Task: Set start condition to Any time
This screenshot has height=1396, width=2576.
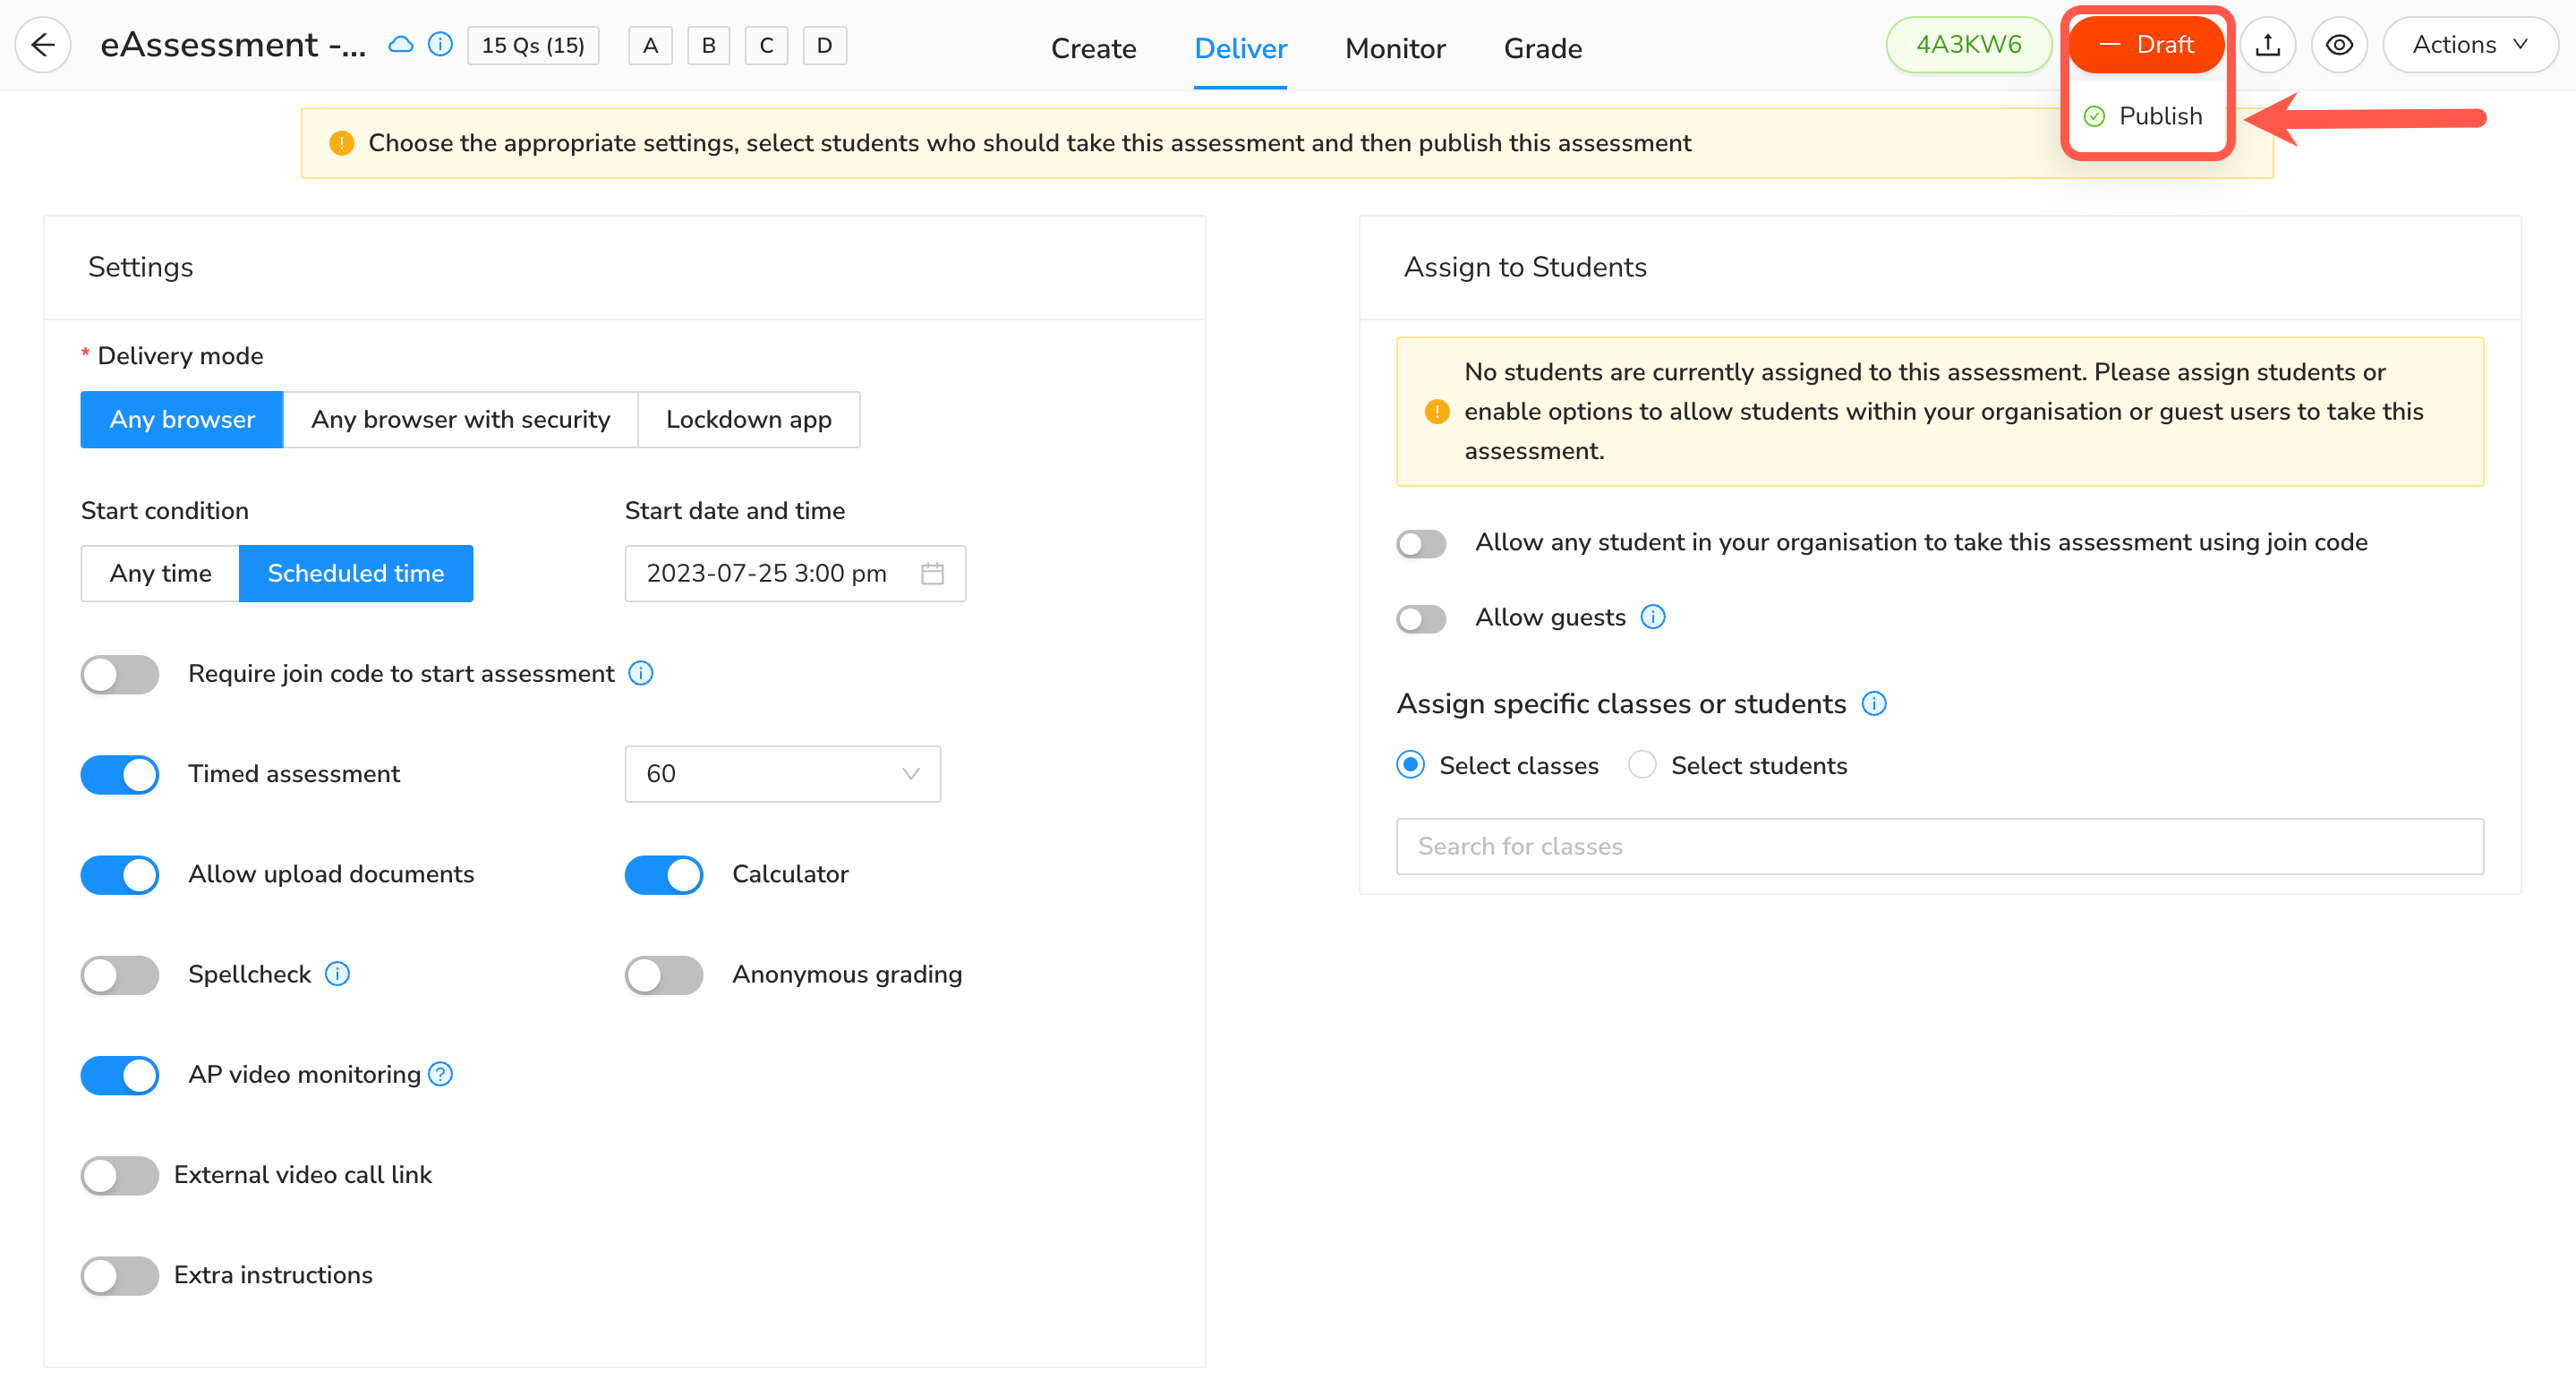Action: [x=160, y=573]
